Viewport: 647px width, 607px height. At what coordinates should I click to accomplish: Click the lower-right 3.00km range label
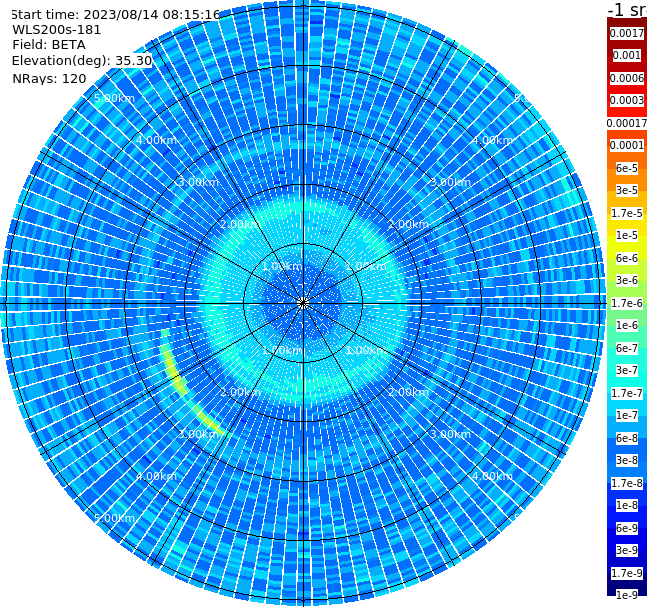tap(450, 434)
